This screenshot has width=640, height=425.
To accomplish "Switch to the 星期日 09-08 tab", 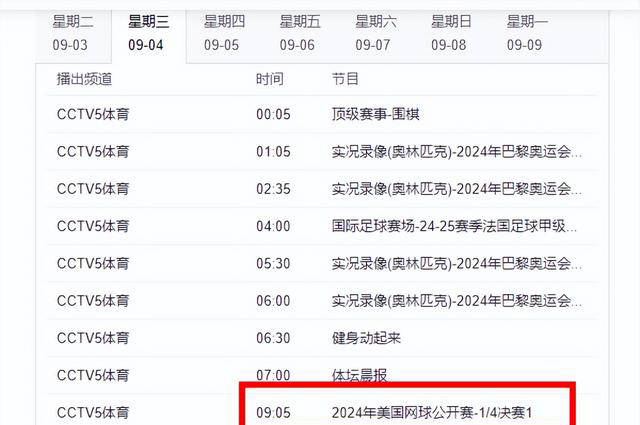I will coord(451,33).
